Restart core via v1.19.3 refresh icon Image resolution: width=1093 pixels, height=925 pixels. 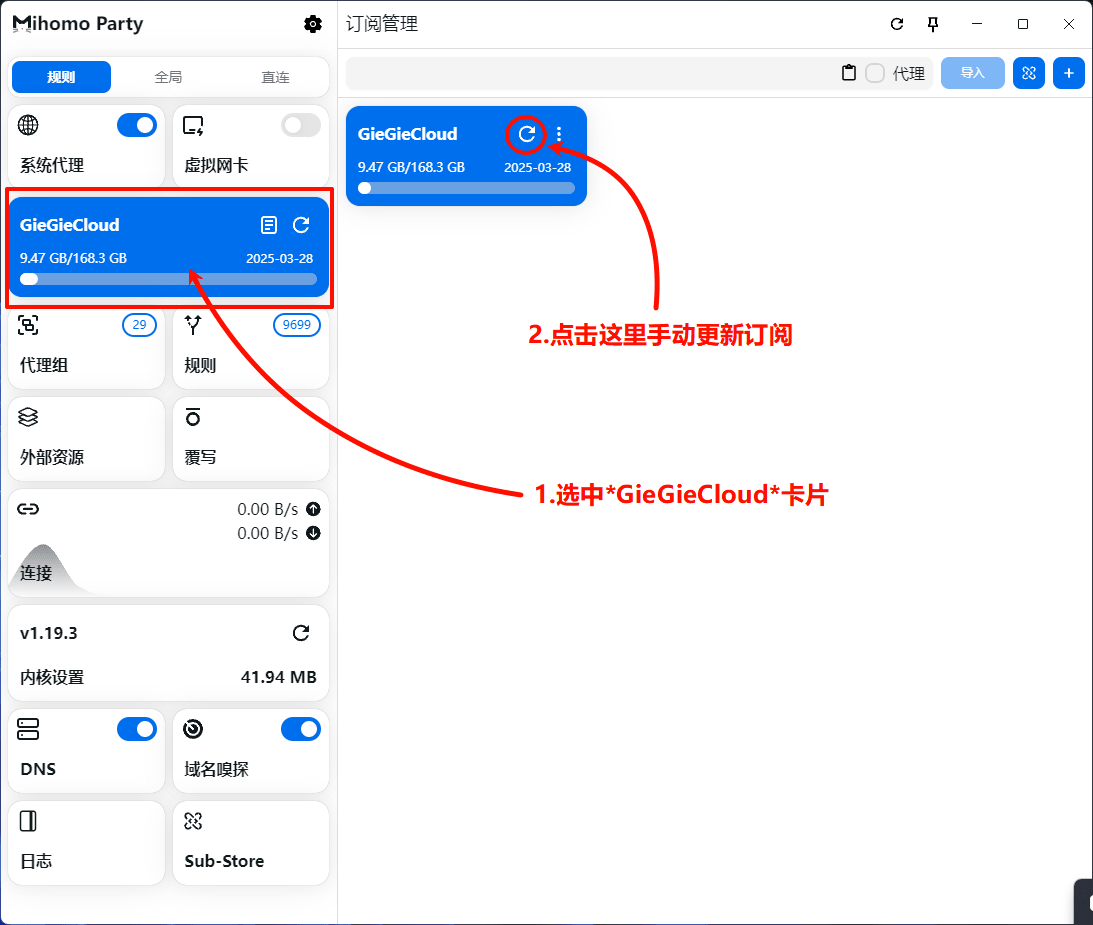point(301,633)
